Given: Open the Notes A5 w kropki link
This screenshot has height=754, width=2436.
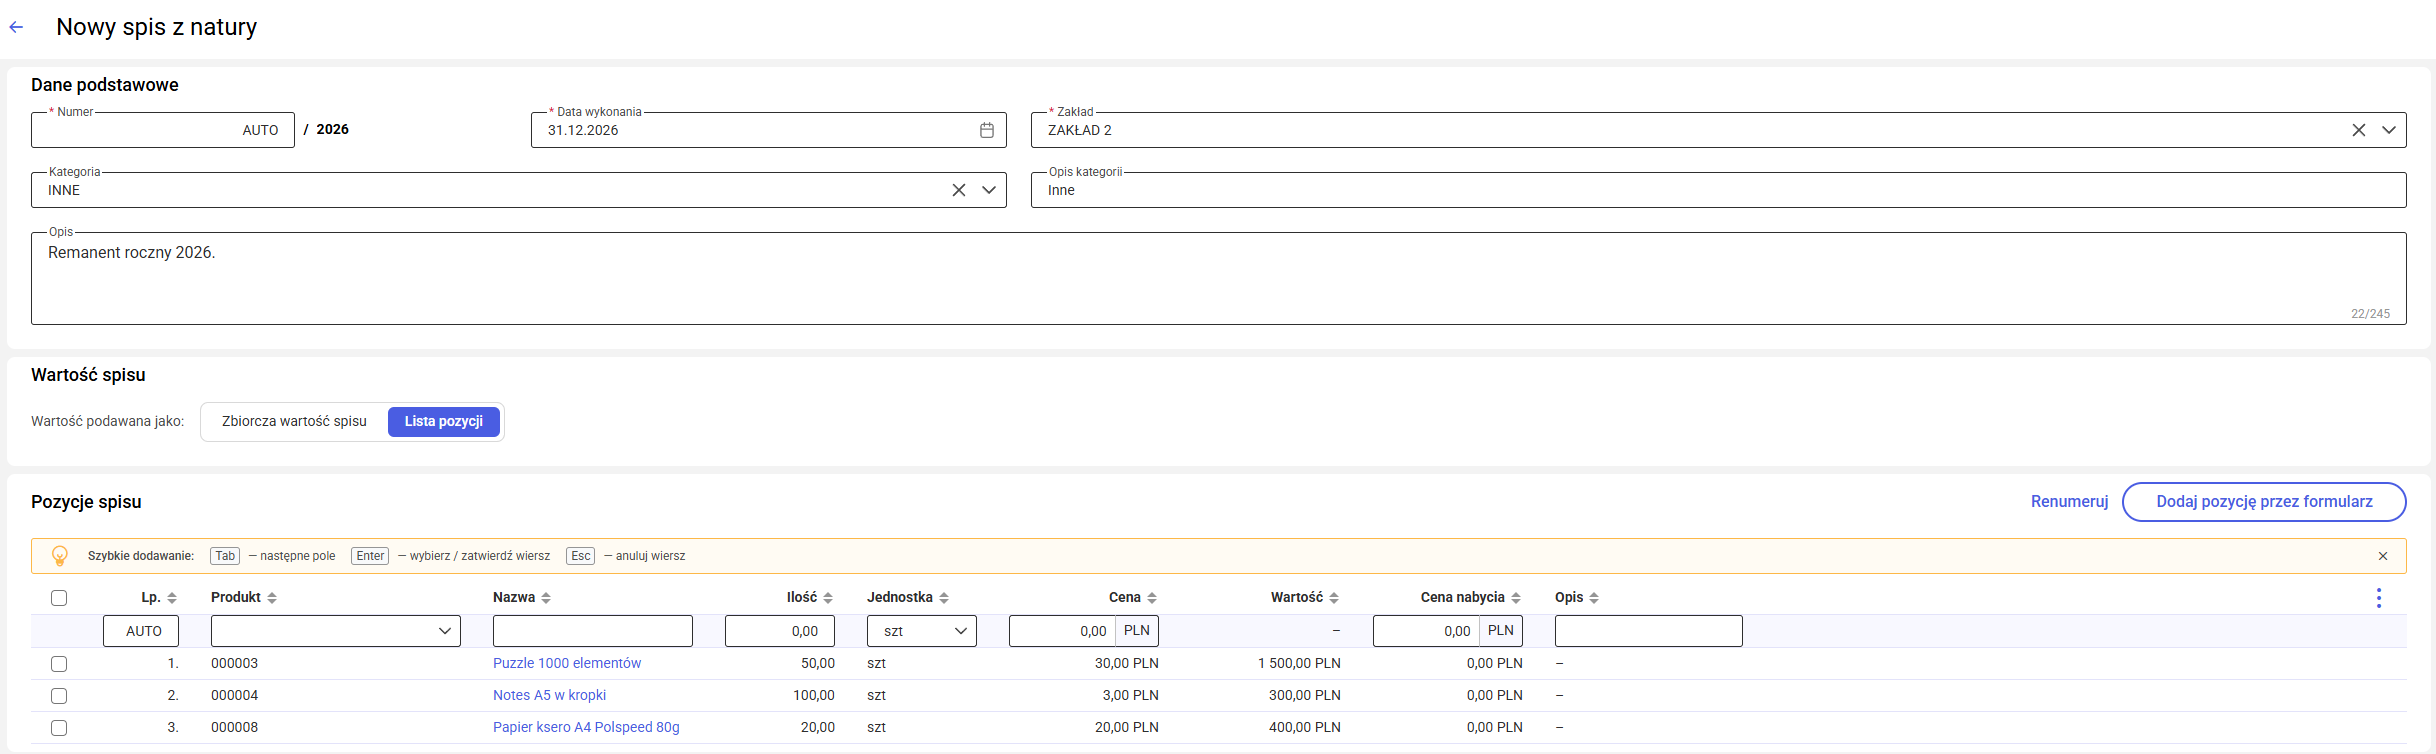Looking at the screenshot, I should pos(549,696).
